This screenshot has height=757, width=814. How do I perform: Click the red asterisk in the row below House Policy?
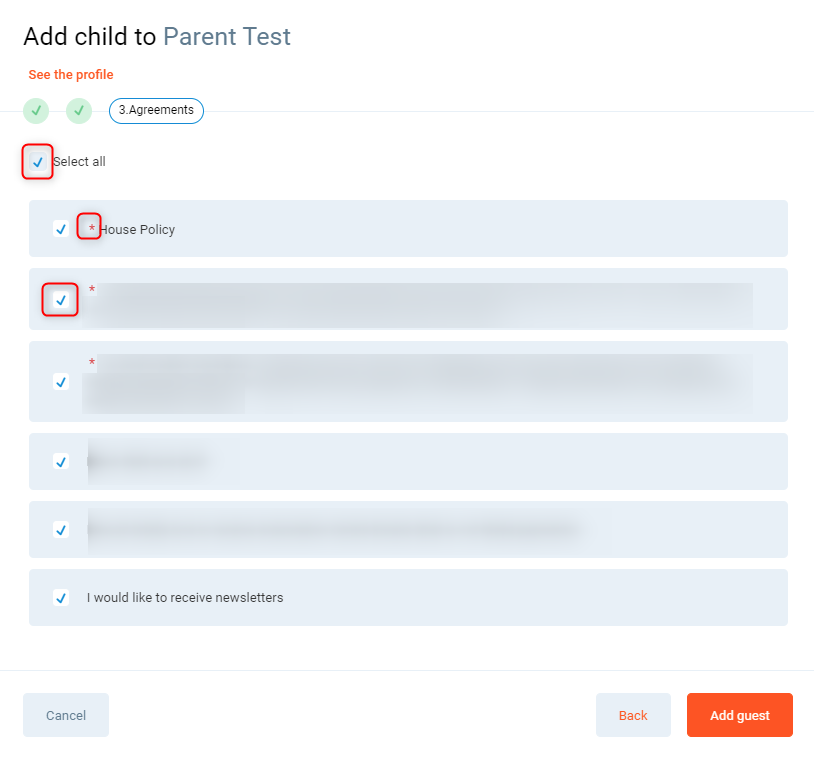pos(92,290)
